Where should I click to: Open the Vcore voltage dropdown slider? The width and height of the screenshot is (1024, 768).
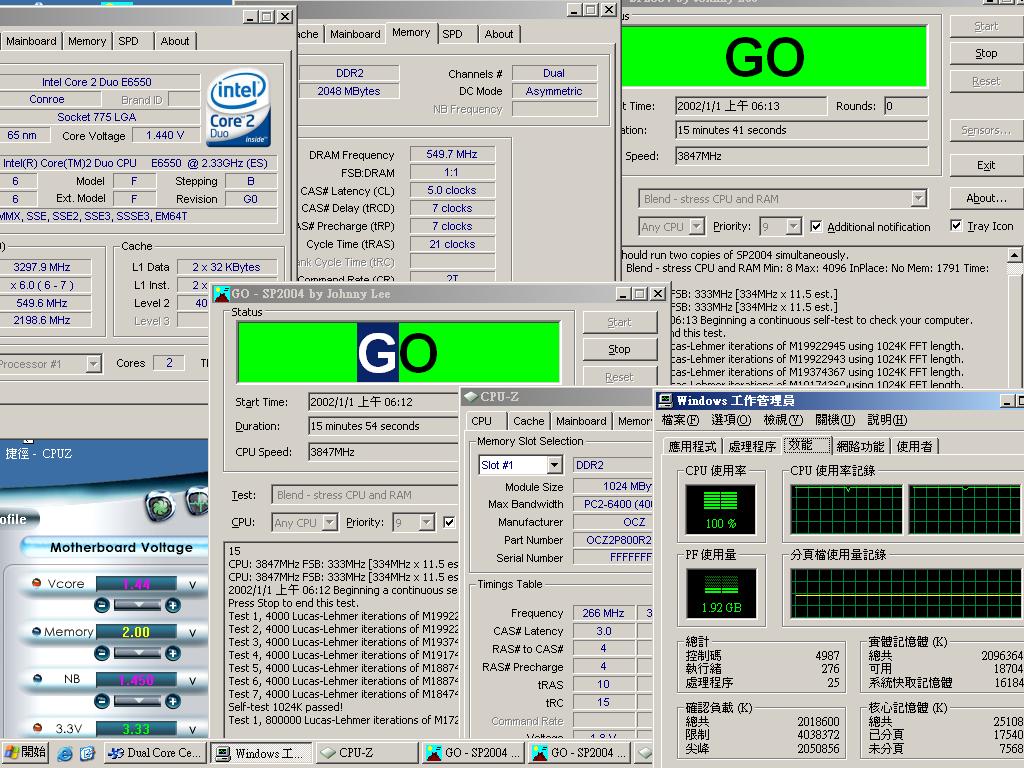click(x=137, y=605)
